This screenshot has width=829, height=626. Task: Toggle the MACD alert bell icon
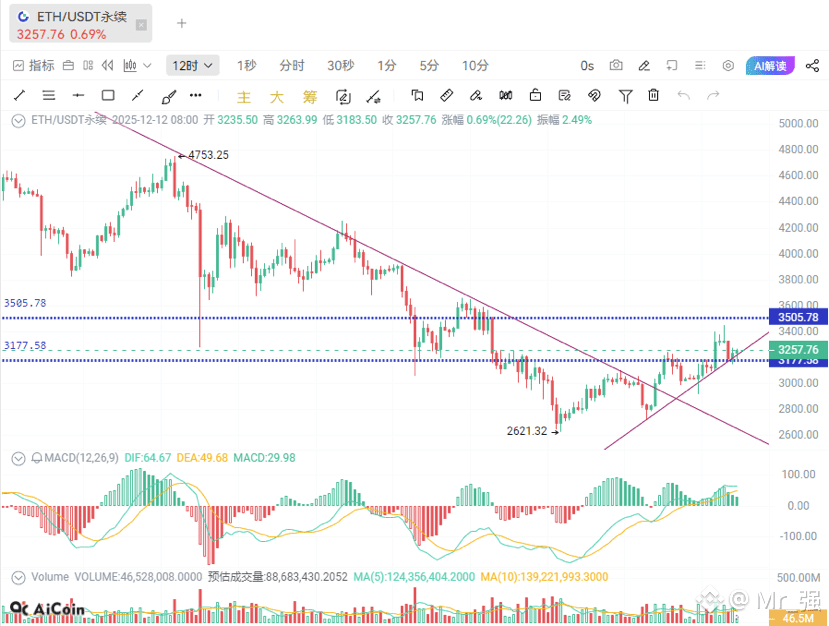(36, 458)
